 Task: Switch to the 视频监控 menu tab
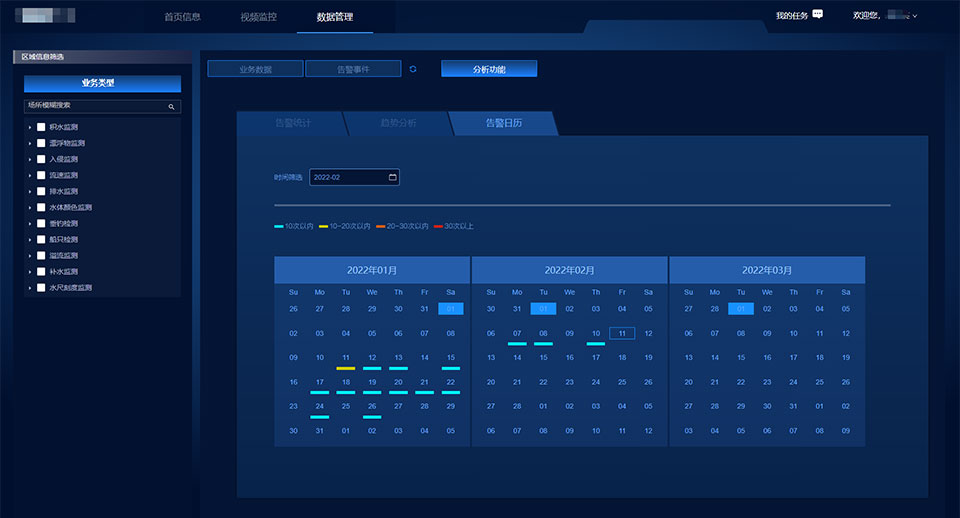(x=259, y=17)
